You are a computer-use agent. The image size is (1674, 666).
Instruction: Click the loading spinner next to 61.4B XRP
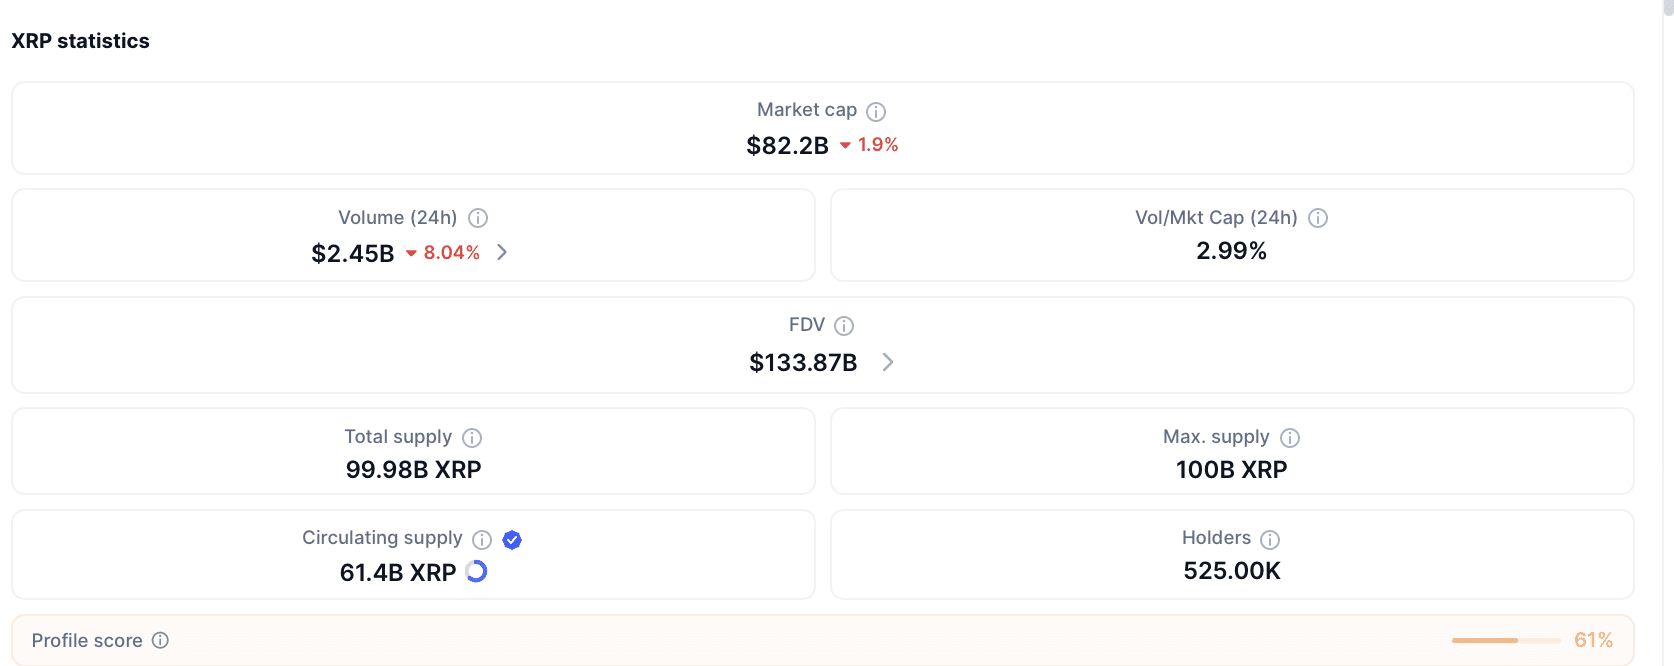click(x=475, y=571)
